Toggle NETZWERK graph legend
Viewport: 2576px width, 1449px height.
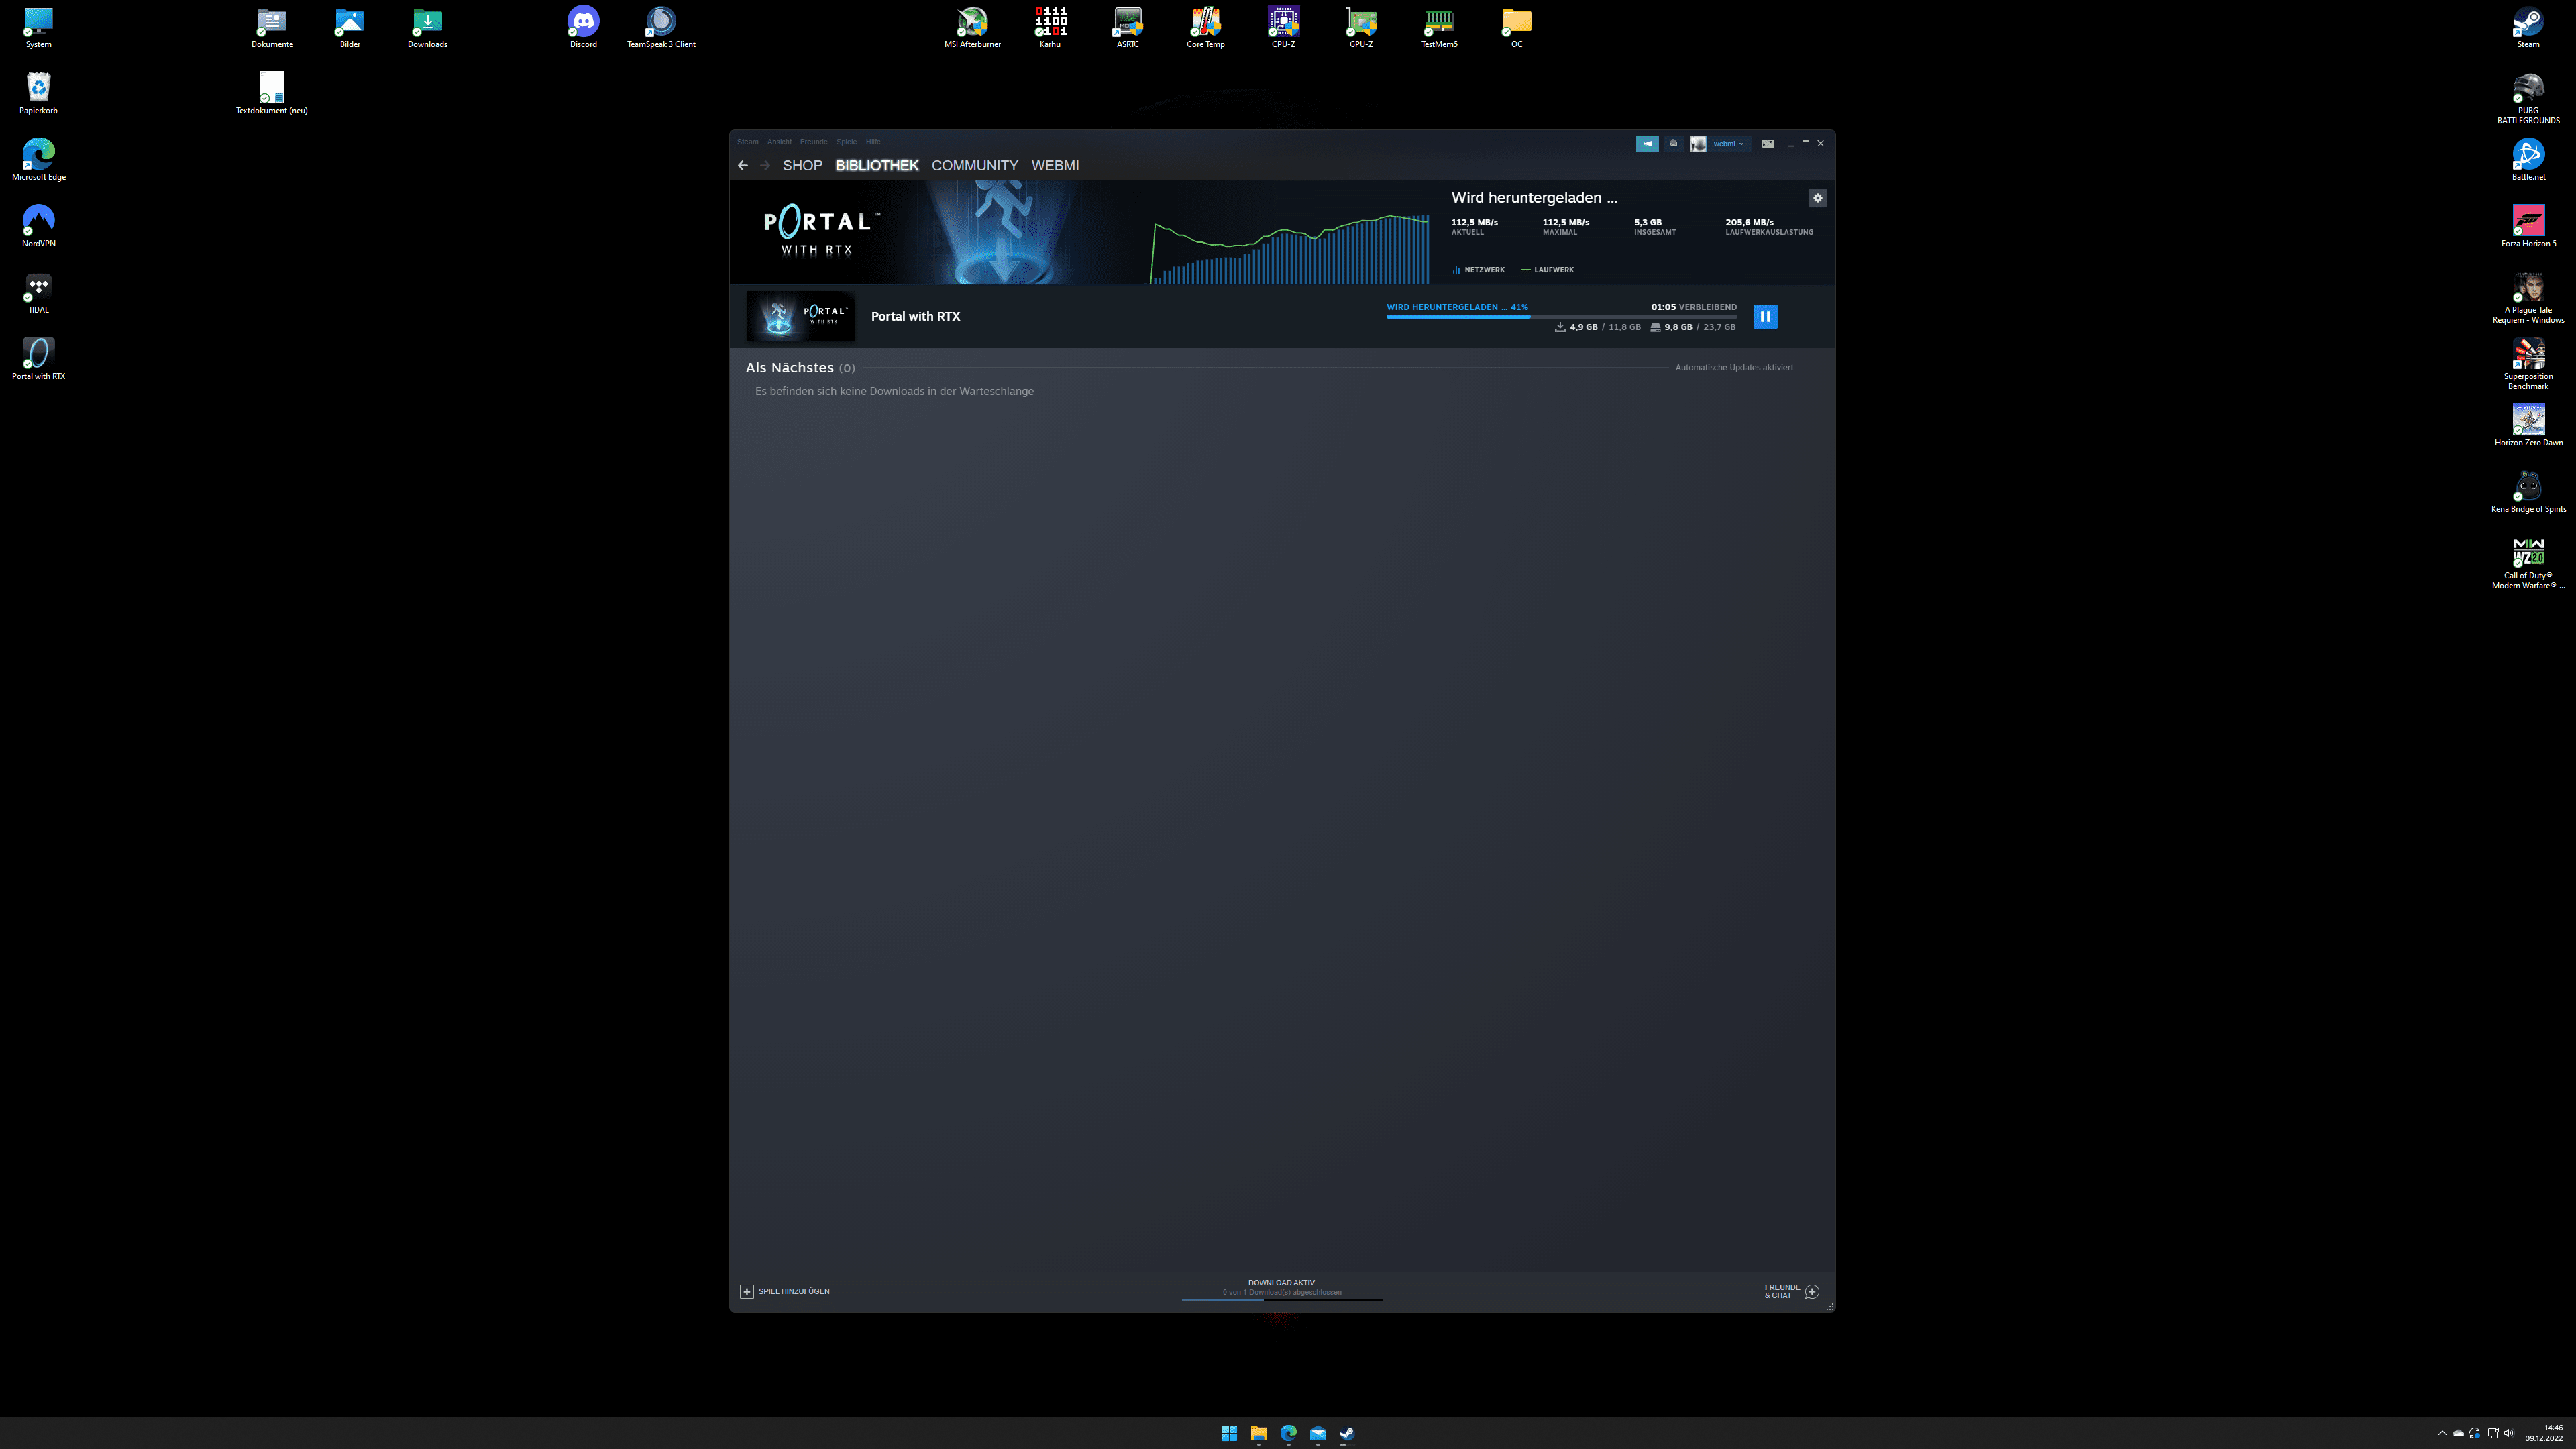point(1478,270)
